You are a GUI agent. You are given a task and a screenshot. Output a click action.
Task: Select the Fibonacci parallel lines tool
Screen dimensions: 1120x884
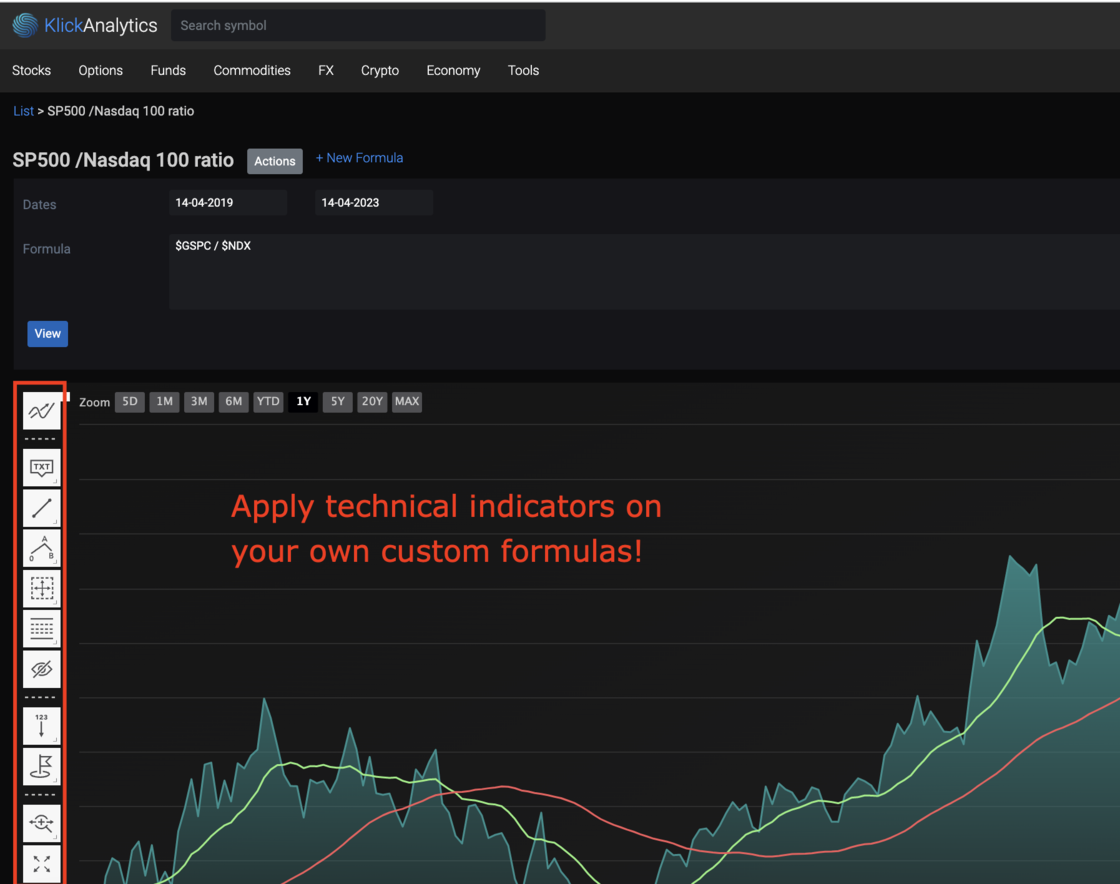pyautogui.click(x=41, y=628)
